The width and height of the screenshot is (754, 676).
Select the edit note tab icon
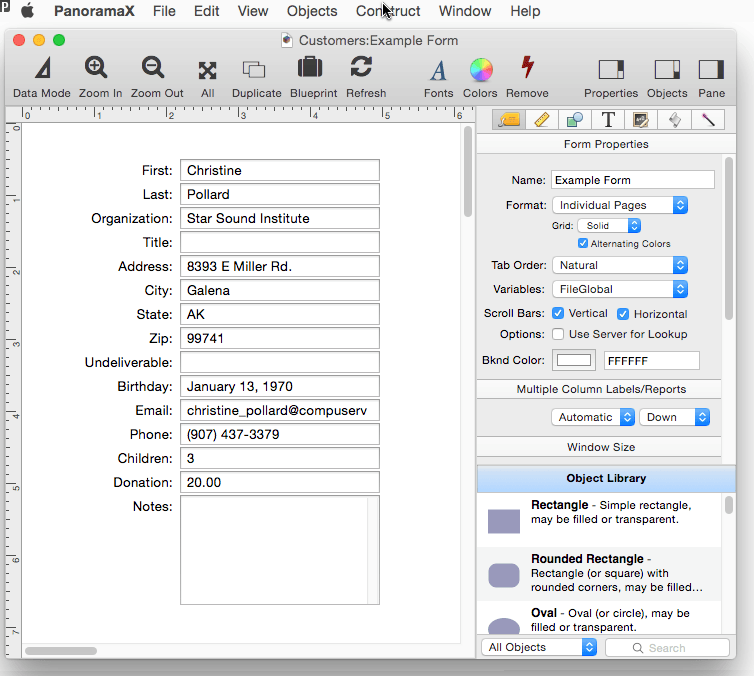tap(641, 120)
